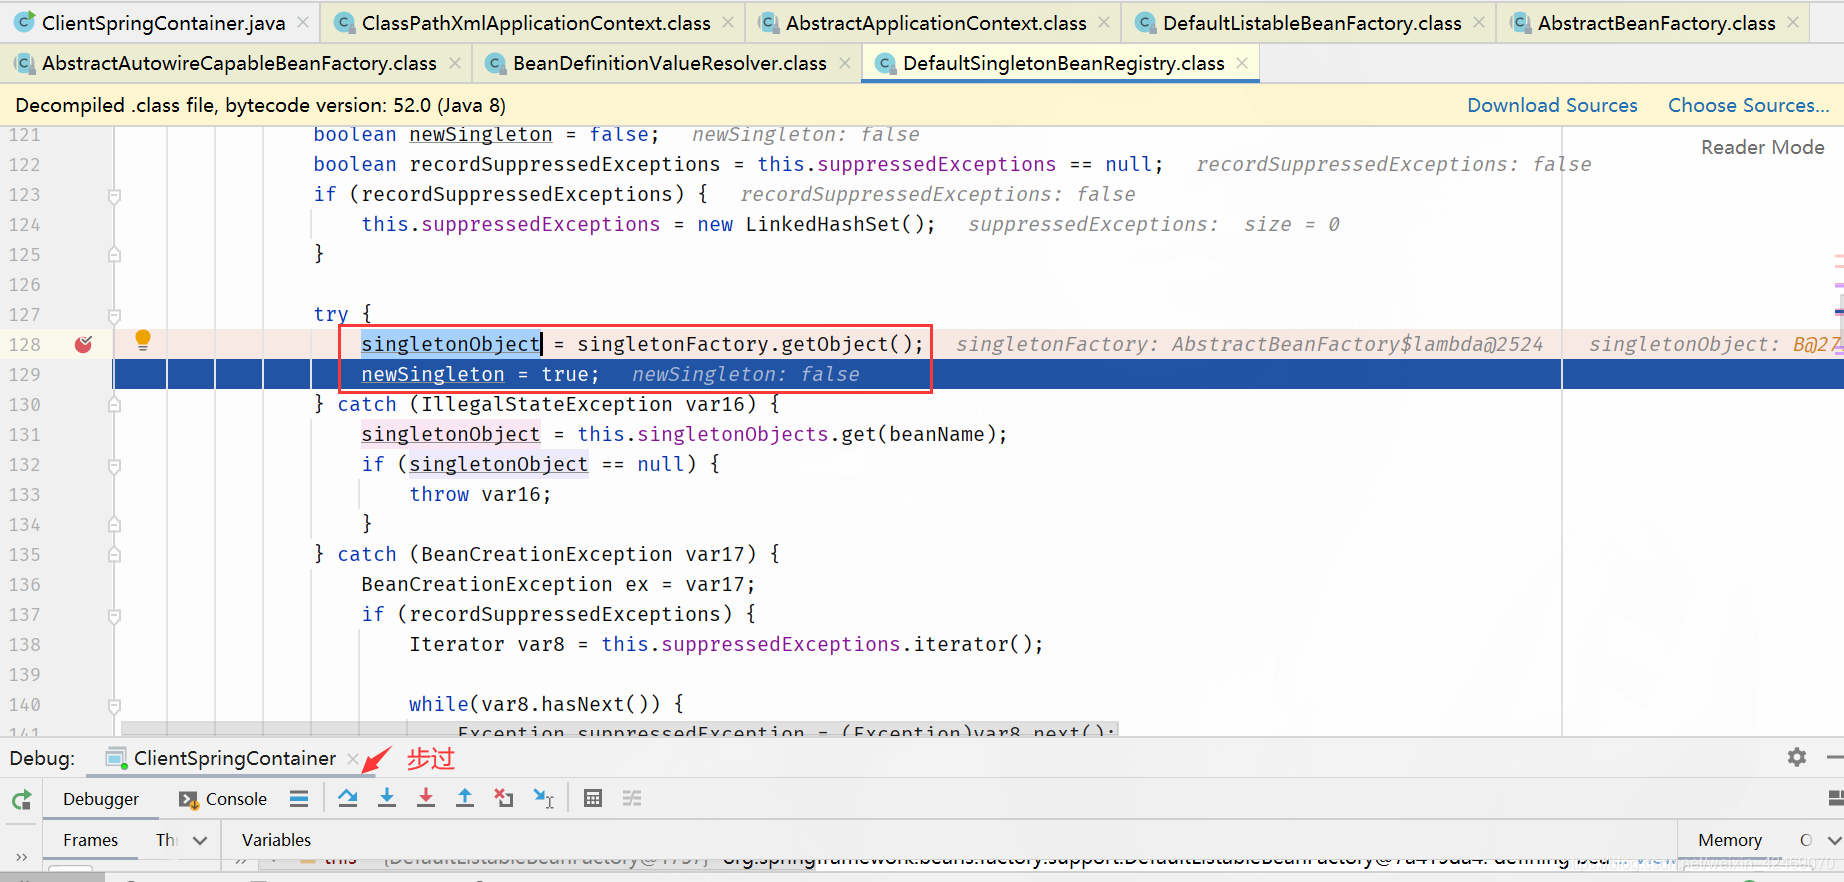The height and width of the screenshot is (882, 1844).
Task: Switch to the Console tab
Action: (223, 799)
